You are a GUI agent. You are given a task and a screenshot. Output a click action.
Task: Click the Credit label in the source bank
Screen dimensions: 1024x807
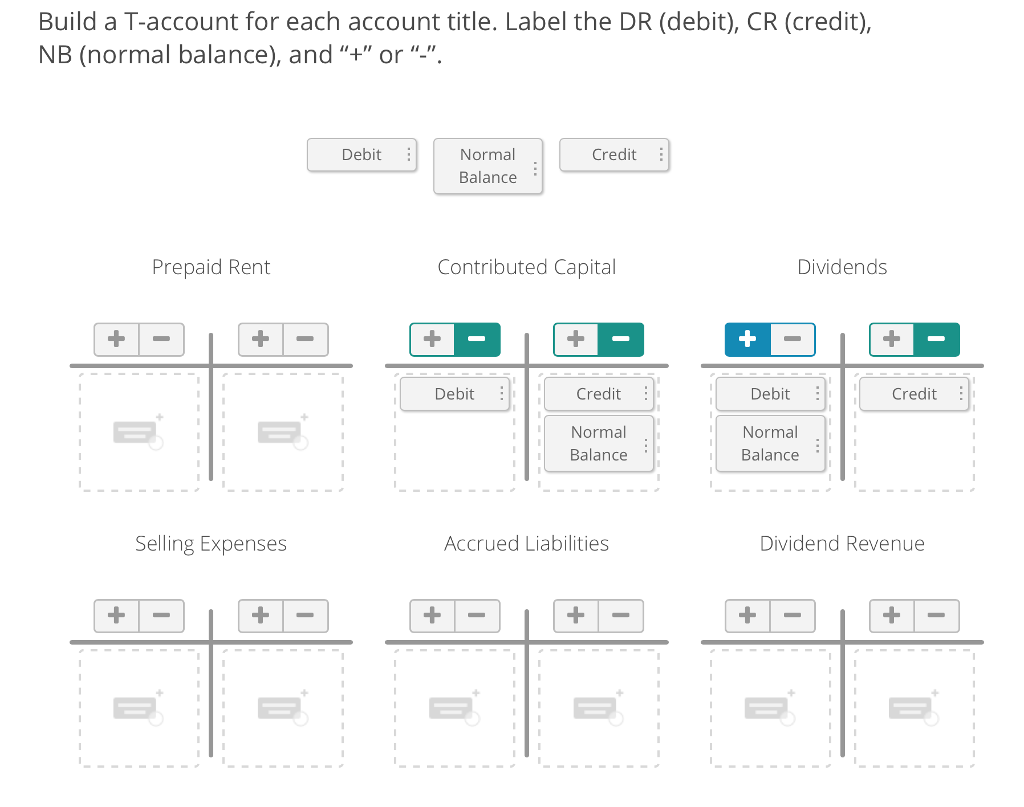[614, 155]
